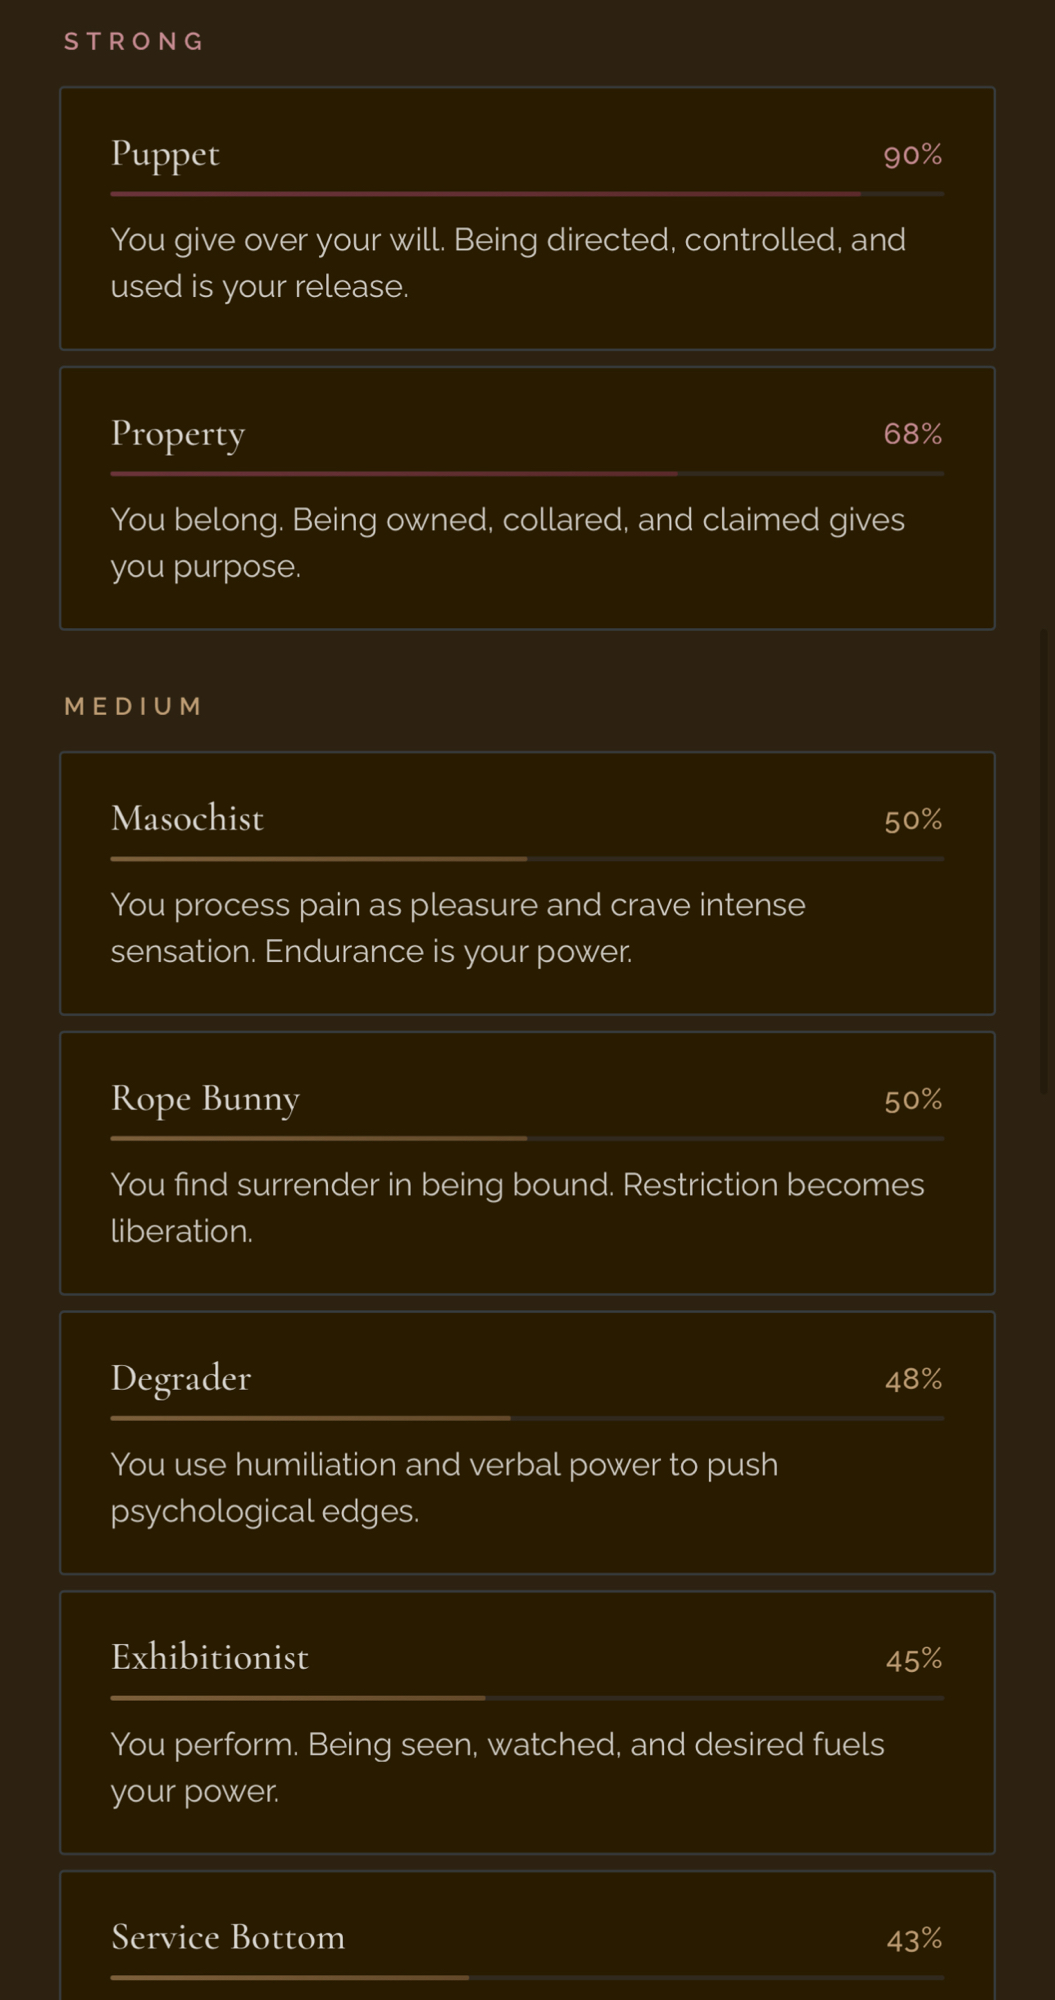Tap the Exhibitionist 45% progress bar
This screenshot has height=2000, width=1055.
click(527, 1698)
